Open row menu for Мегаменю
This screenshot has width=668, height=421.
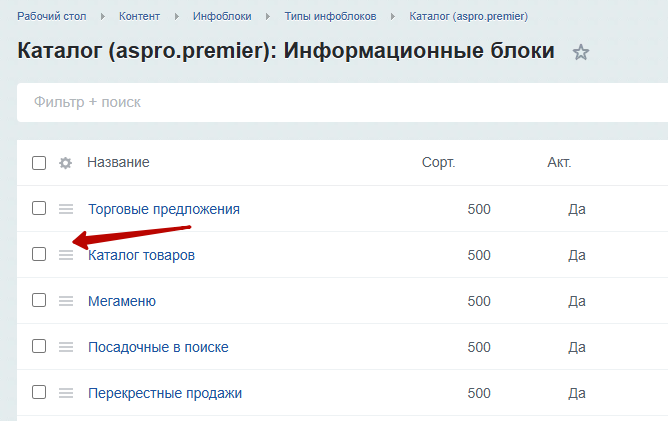point(66,301)
